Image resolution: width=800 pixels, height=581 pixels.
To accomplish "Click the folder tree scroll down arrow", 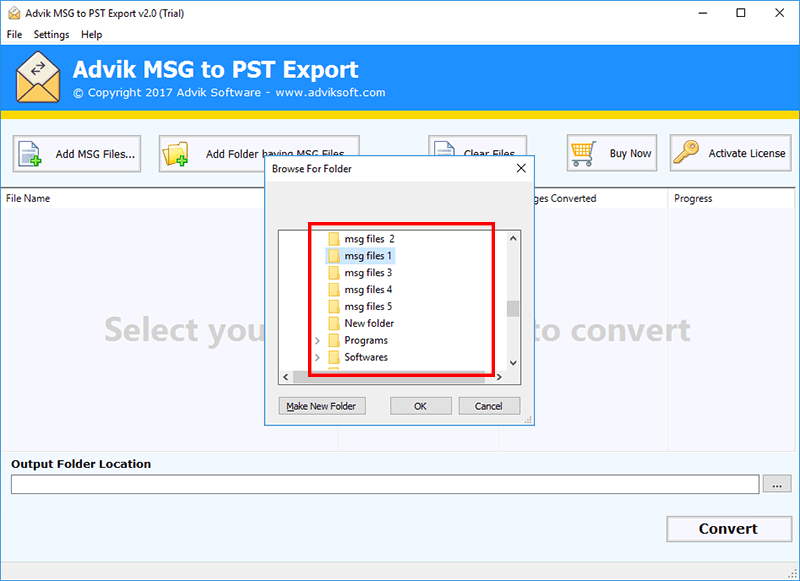I will pyautogui.click(x=513, y=363).
